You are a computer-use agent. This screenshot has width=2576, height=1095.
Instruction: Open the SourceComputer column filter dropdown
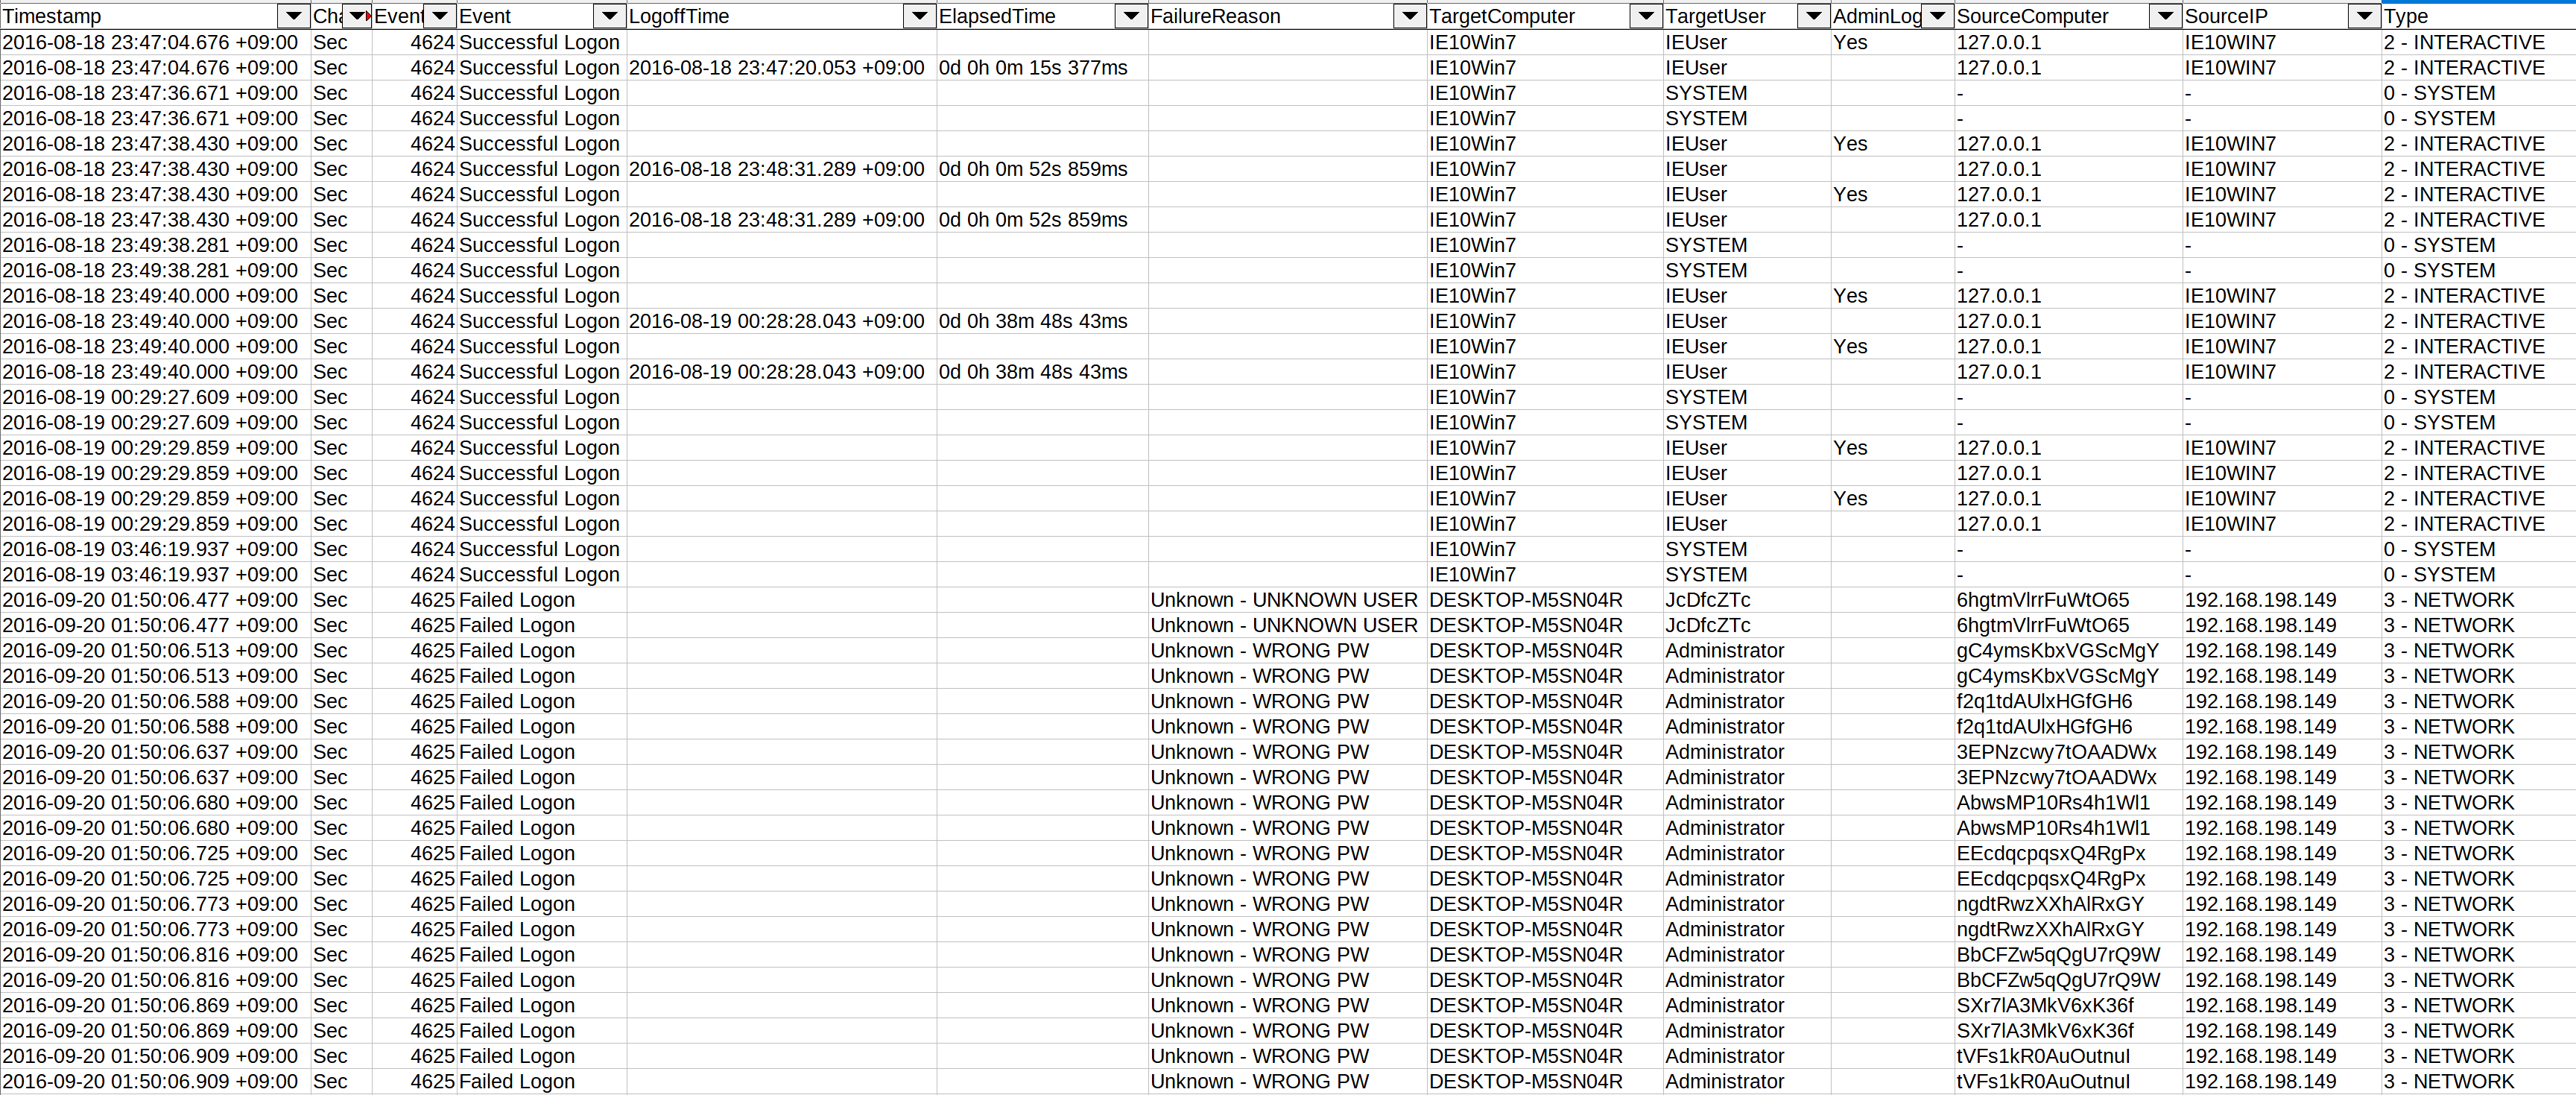coord(2165,16)
